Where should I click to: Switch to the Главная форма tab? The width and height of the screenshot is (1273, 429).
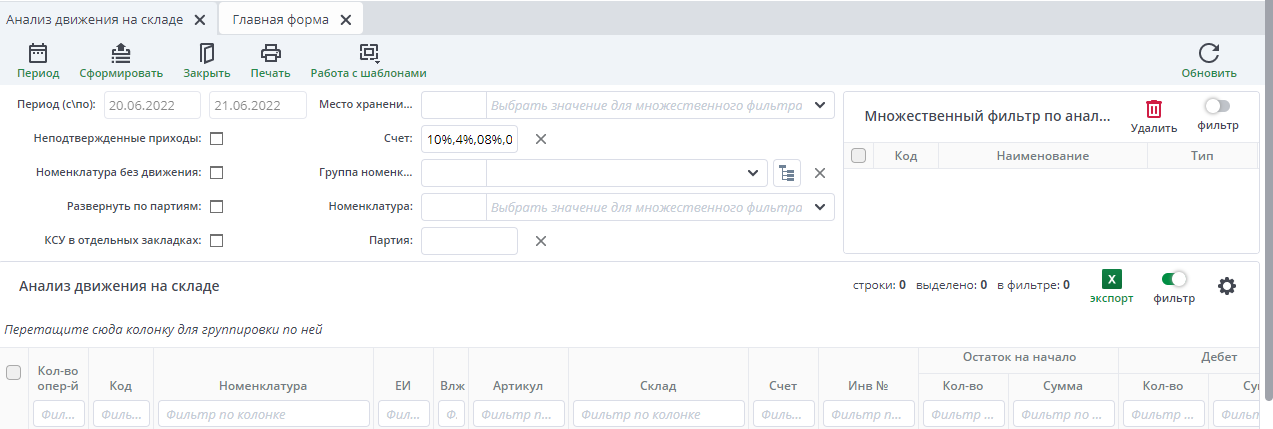coord(280,19)
